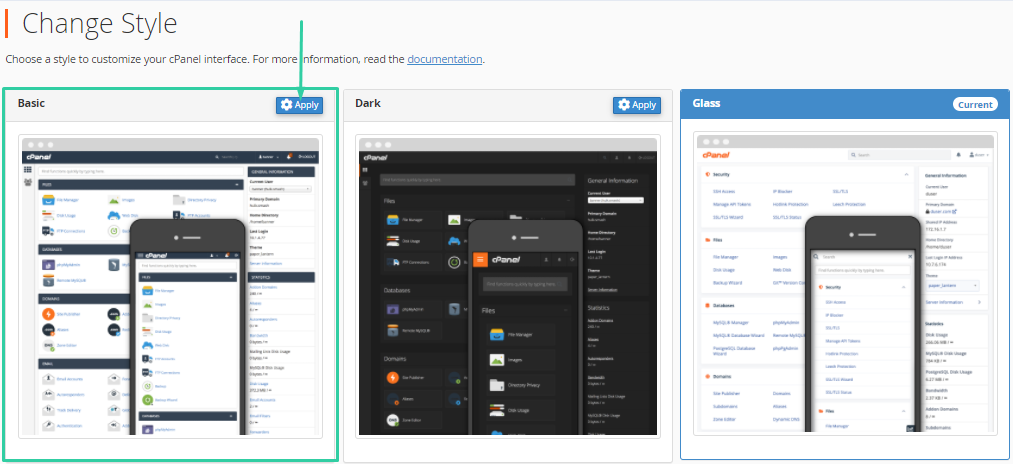Click the Basic style preview thumbnail
This screenshot has height=464, width=1013.
170,286
